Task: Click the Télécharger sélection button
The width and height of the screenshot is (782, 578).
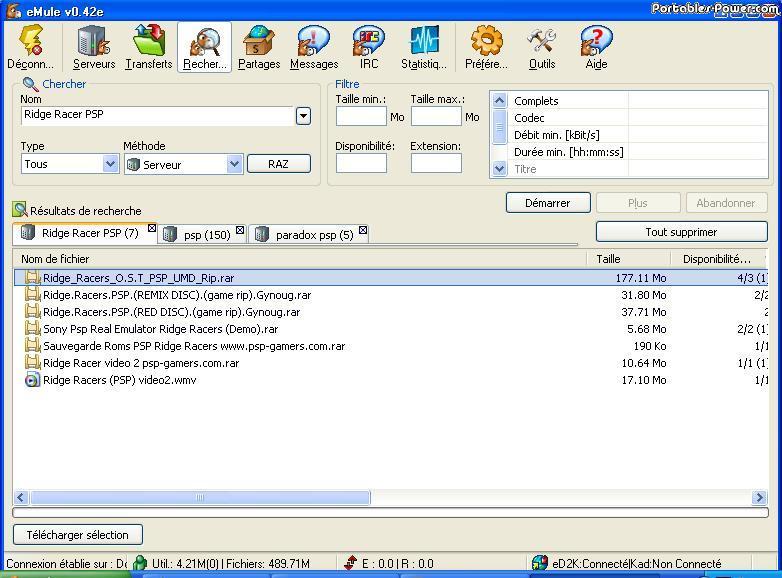Action: pos(78,535)
